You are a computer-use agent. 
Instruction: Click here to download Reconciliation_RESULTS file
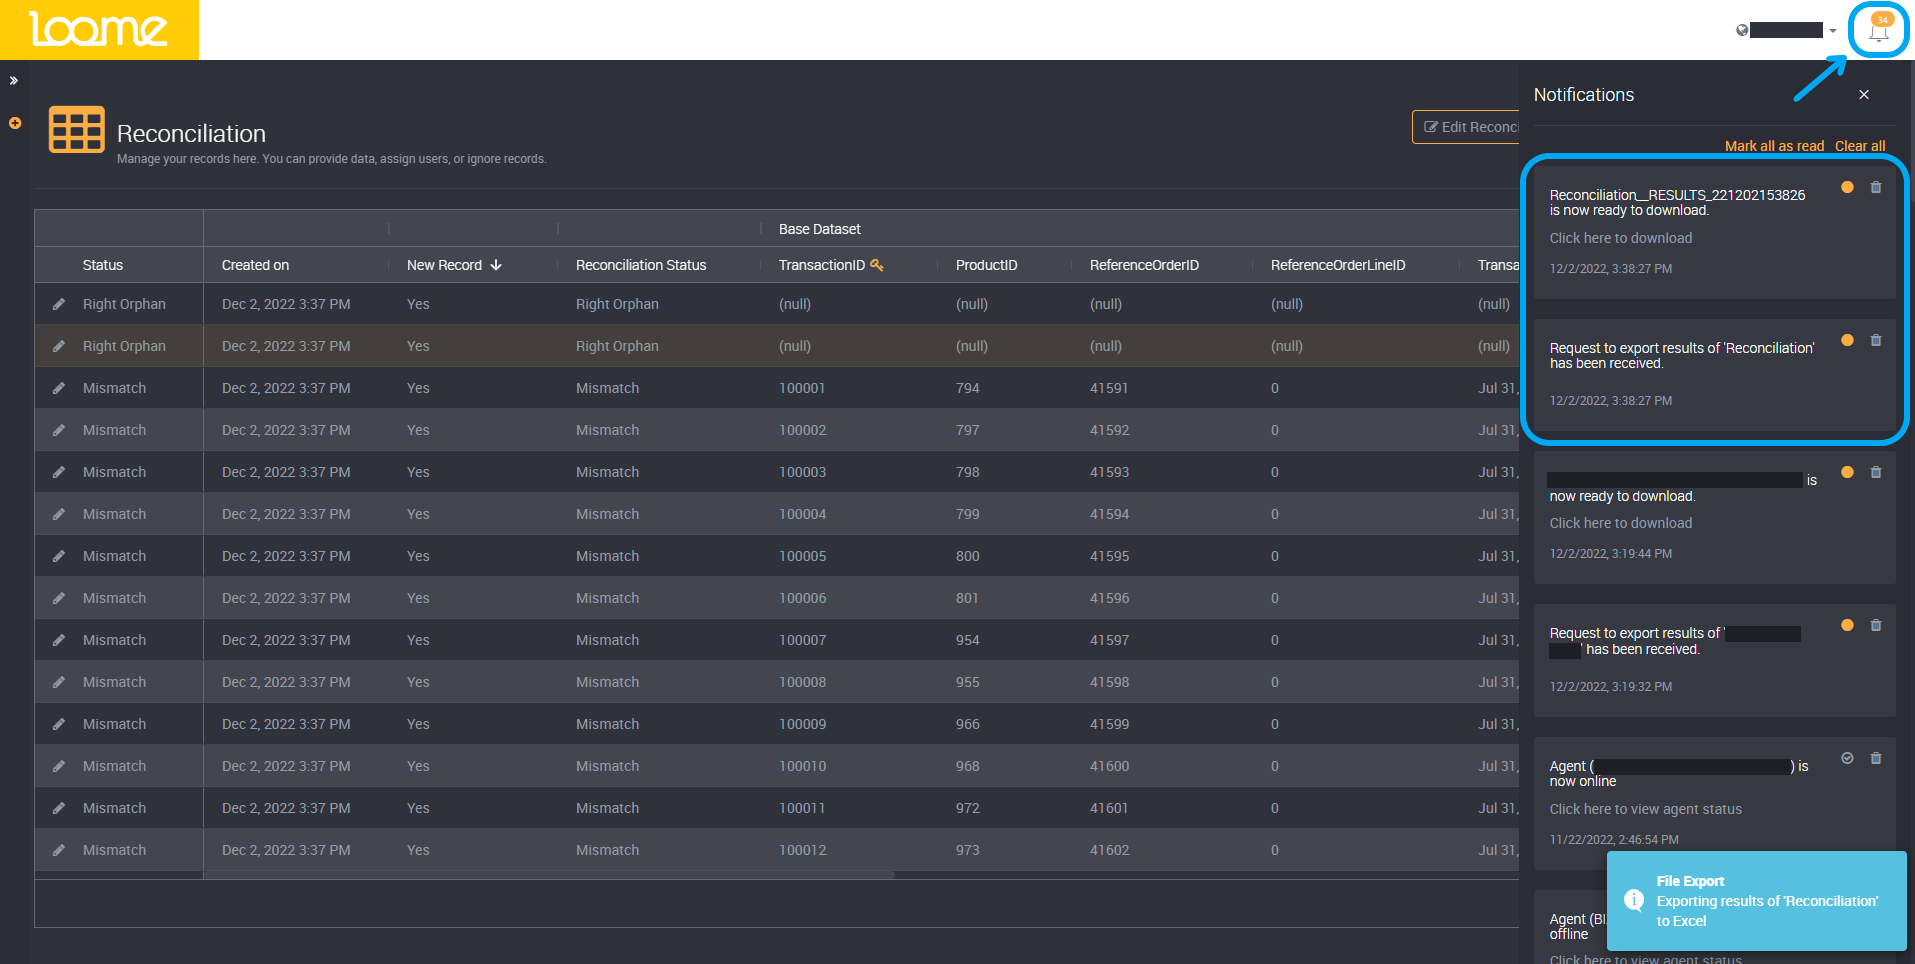[x=1621, y=238]
